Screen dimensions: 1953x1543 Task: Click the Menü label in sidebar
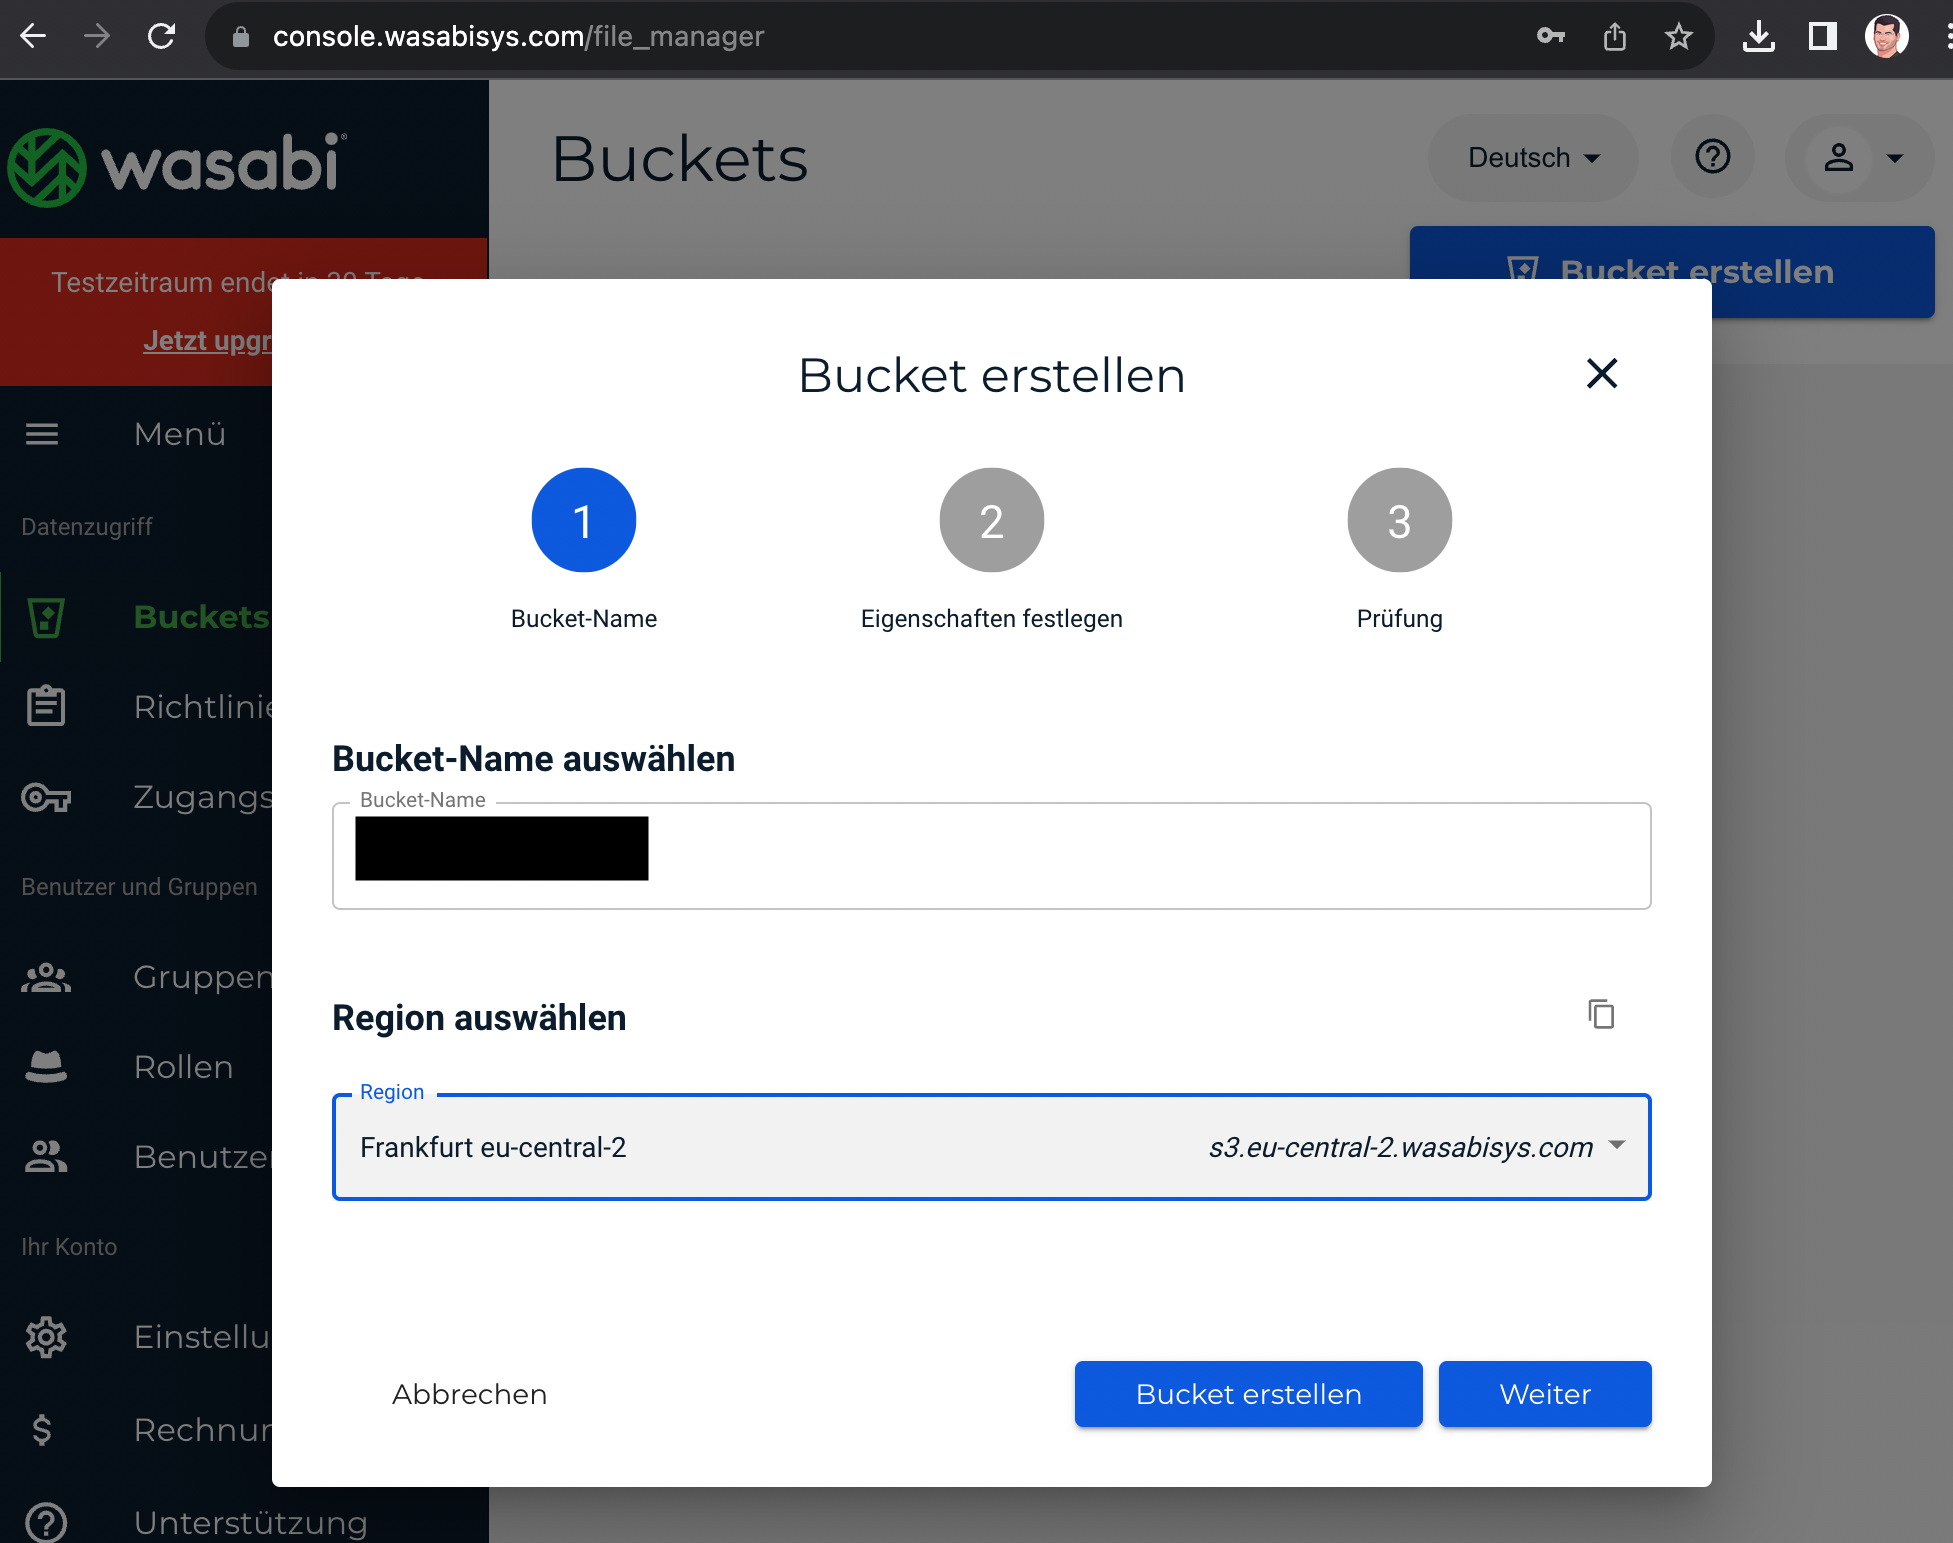pos(180,434)
